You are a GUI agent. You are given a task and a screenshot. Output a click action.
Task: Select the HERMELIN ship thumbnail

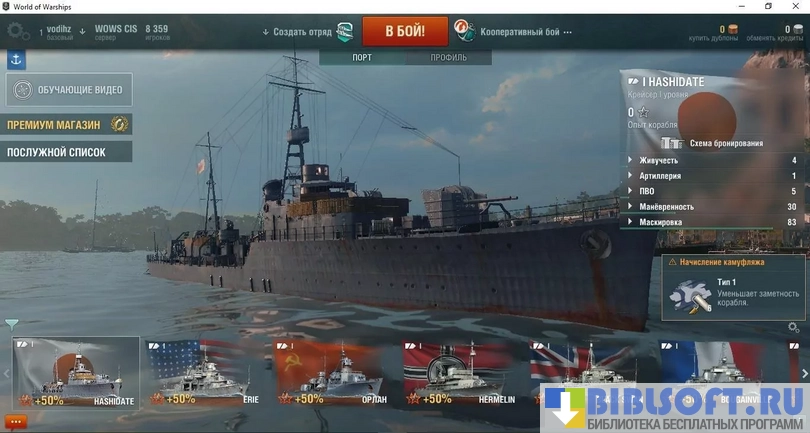click(461, 374)
